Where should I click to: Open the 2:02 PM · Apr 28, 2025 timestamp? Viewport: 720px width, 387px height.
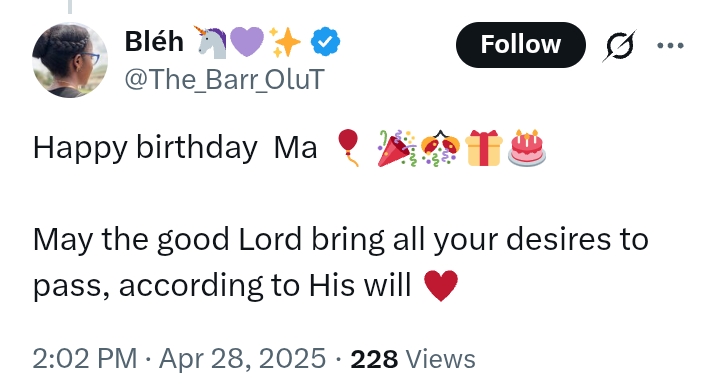point(179,359)
